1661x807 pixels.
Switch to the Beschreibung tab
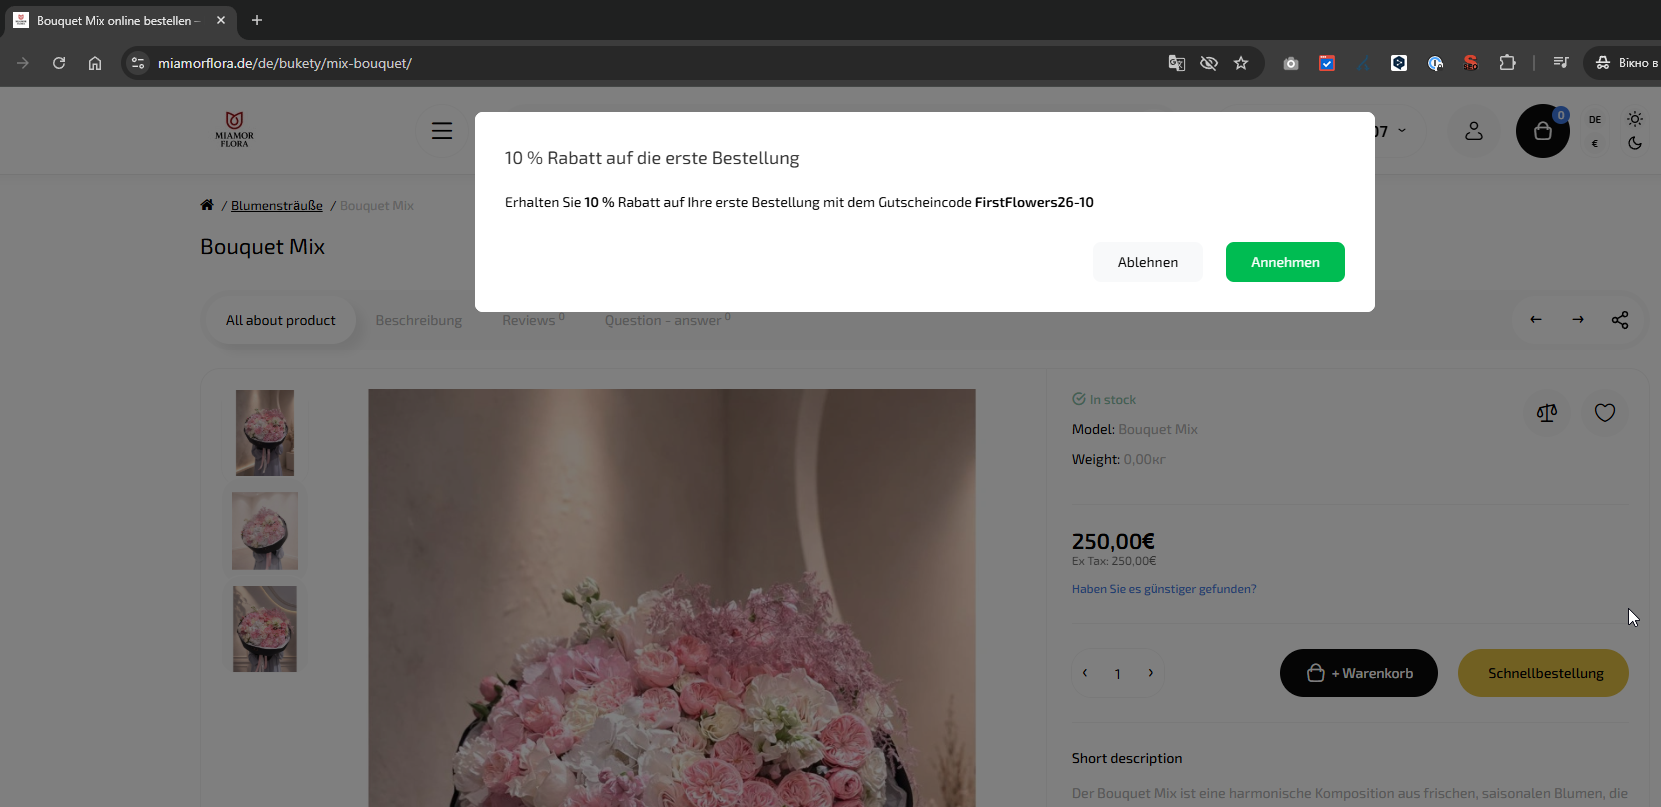[419, 320]
